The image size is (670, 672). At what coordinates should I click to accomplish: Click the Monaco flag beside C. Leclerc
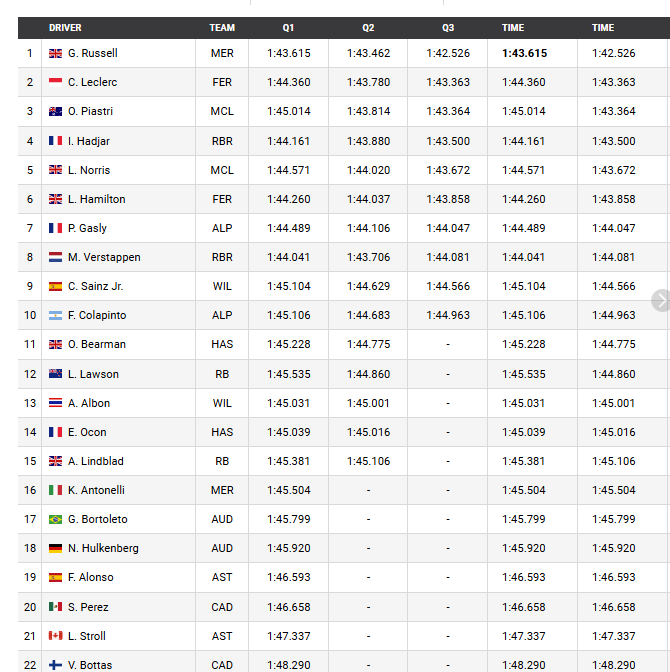(55, 82)
